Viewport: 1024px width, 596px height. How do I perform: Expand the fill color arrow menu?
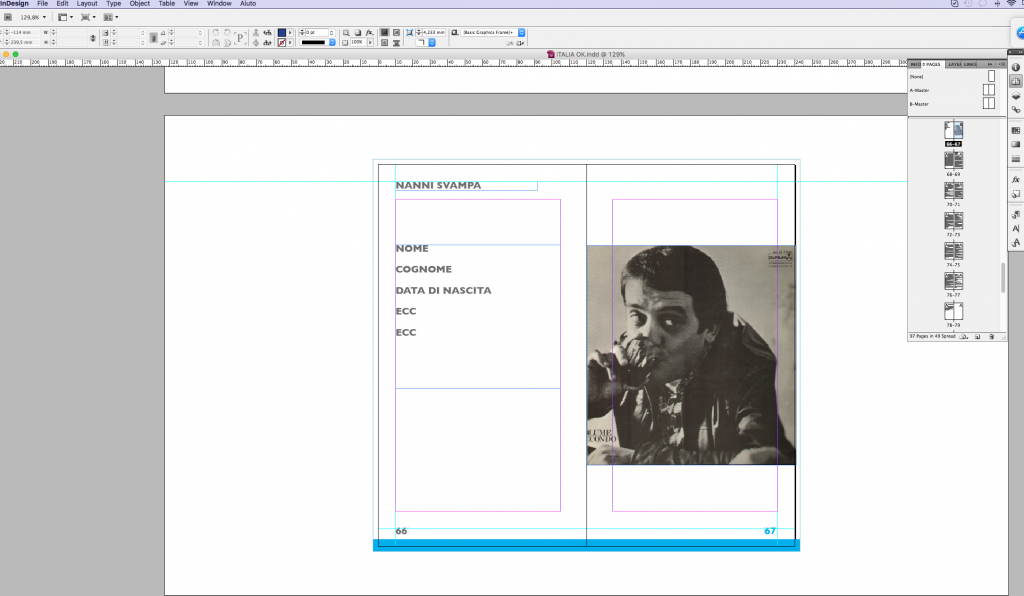tap(290, 33)
